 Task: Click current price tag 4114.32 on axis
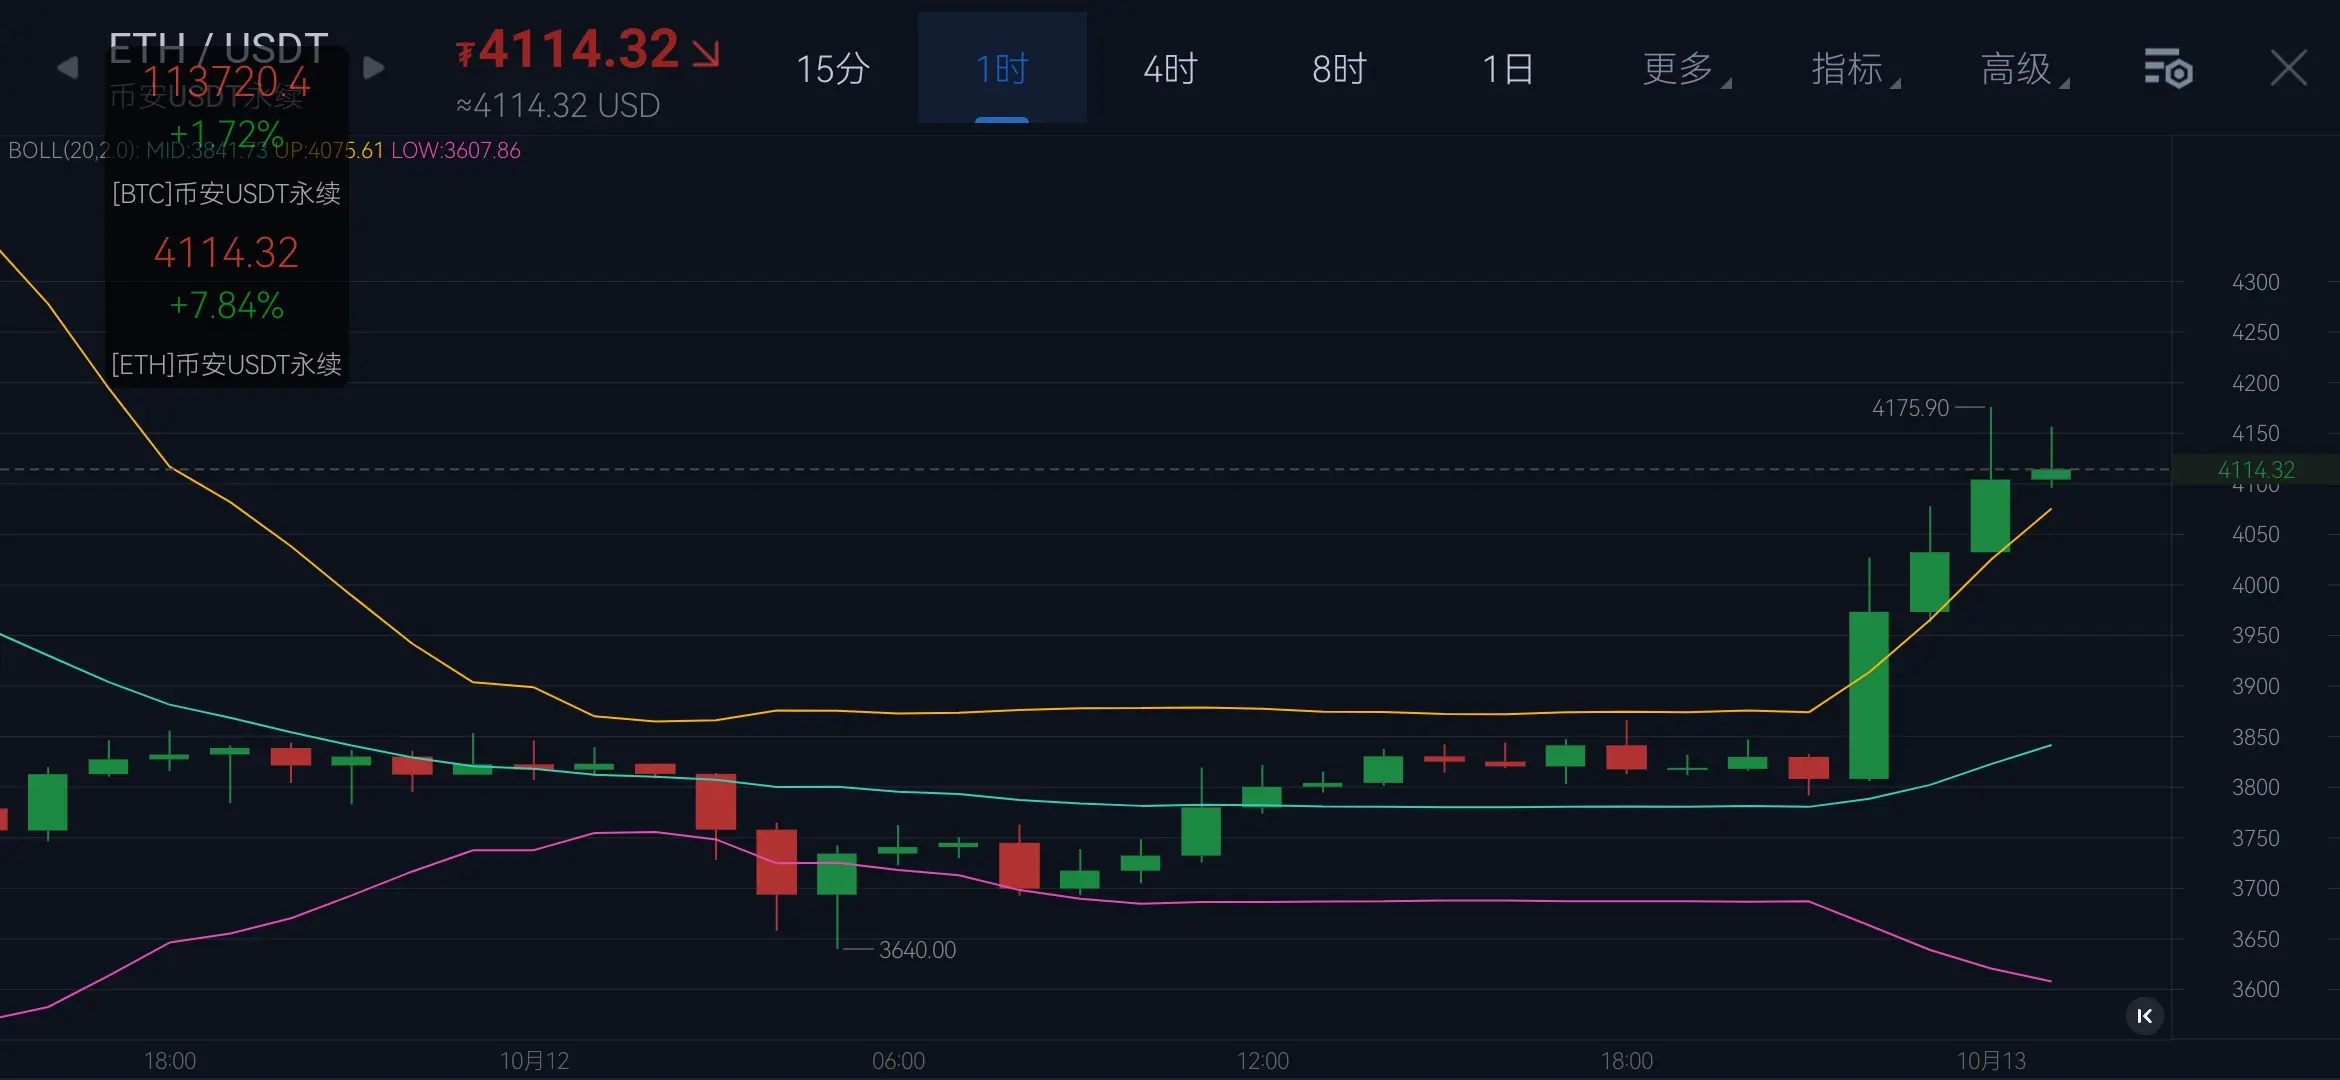click(x=2256, y=470)
